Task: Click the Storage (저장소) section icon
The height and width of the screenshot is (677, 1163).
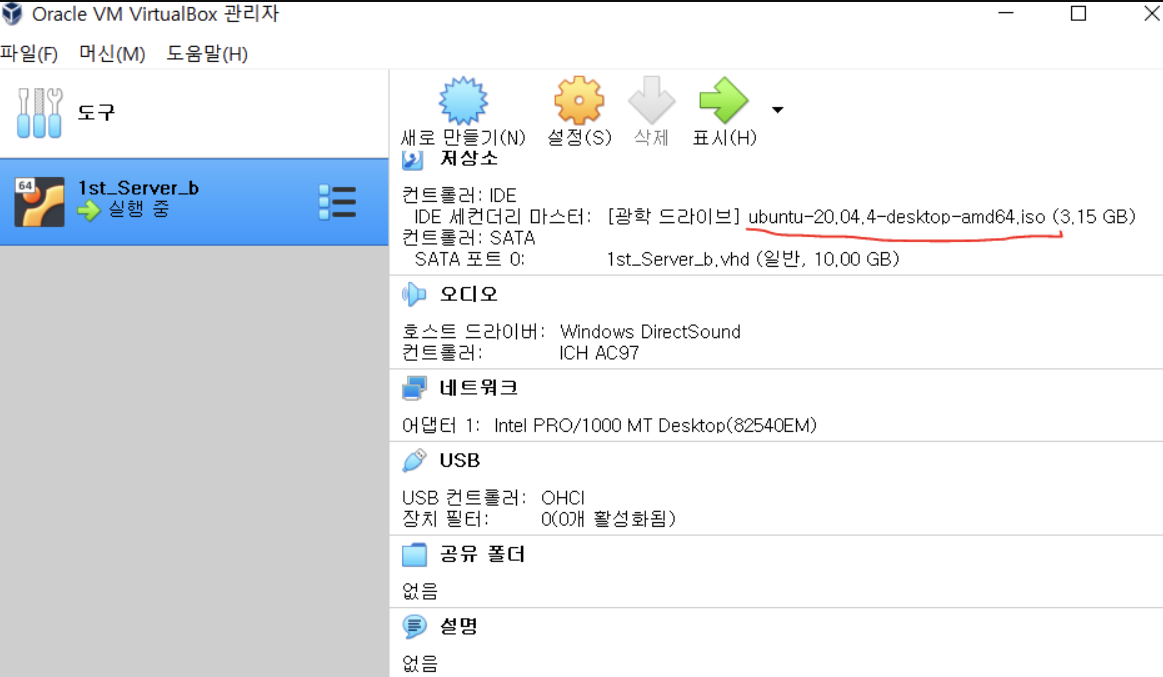Action: pyautogui.click(x=412, y=159)
